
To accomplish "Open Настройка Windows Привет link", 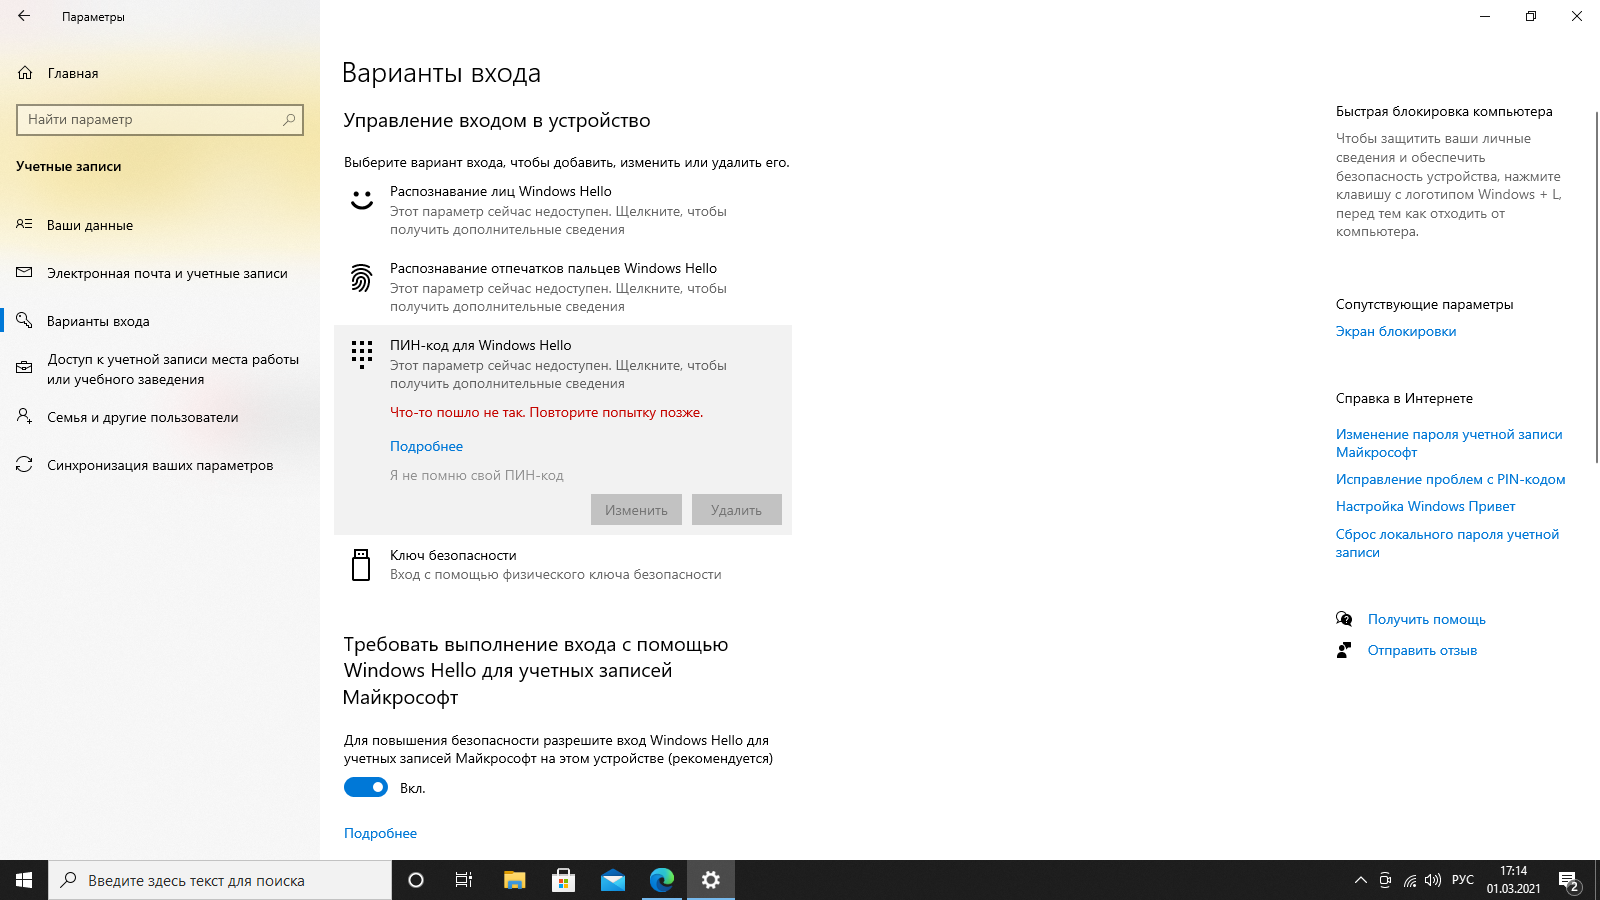I will (x=1425, y=506).
